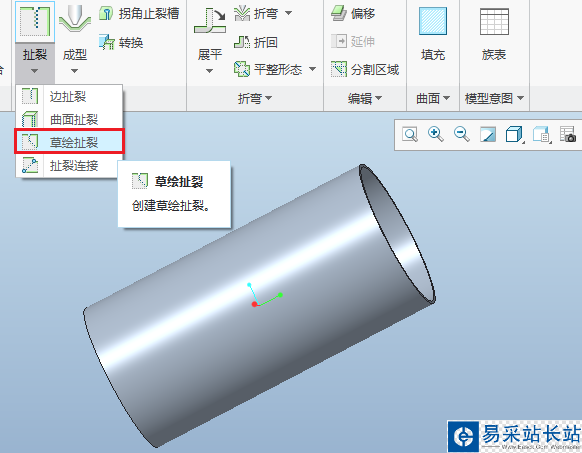Select the 拐角止裂槽 corner relief tool
Screen dimensions: 582x453
pos(139,14)
